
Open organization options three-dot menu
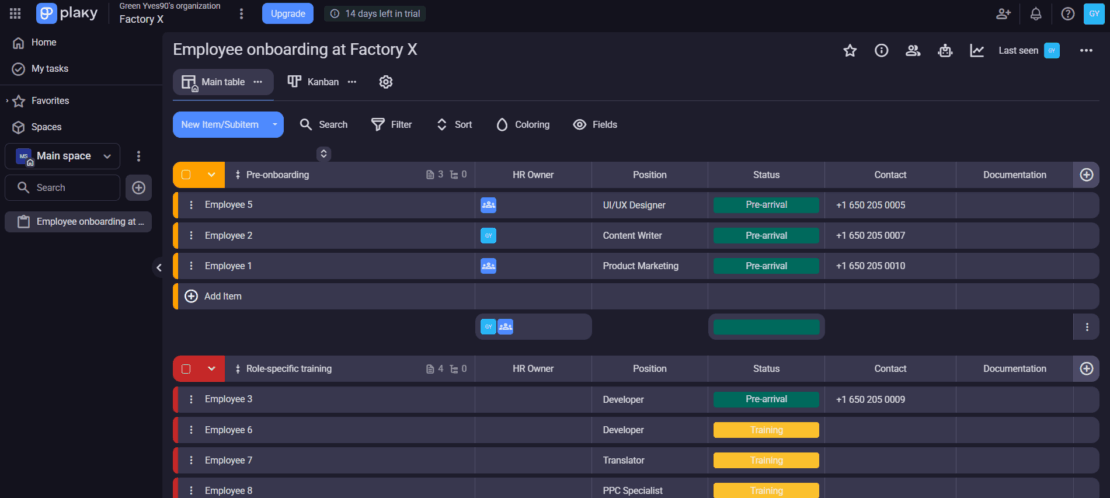[x=241, y=13]
